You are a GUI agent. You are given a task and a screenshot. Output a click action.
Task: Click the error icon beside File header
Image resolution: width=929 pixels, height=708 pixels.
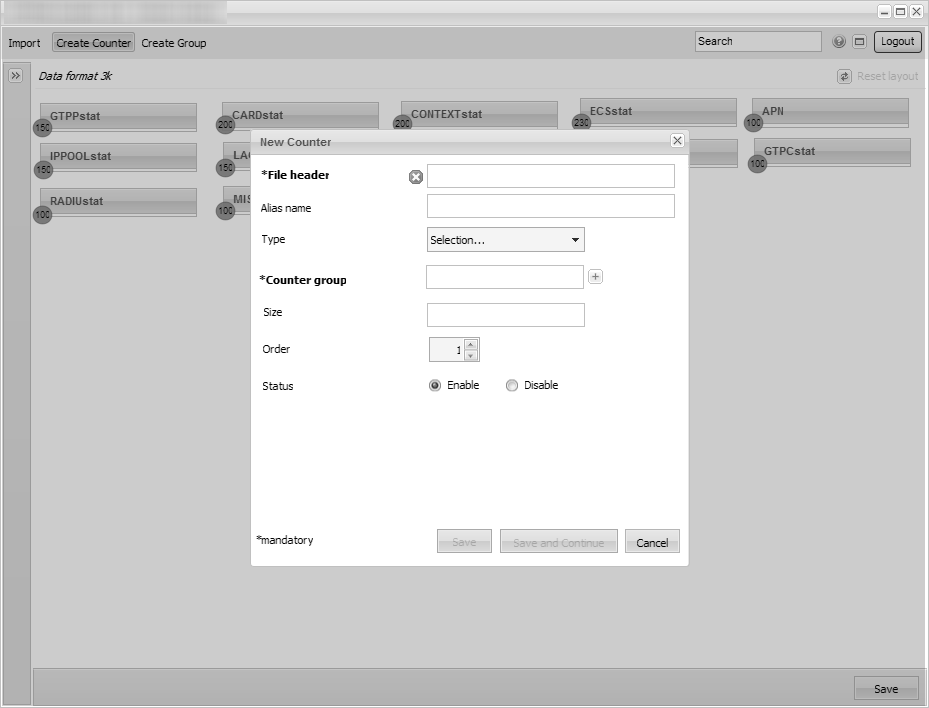tap(416, 177)
